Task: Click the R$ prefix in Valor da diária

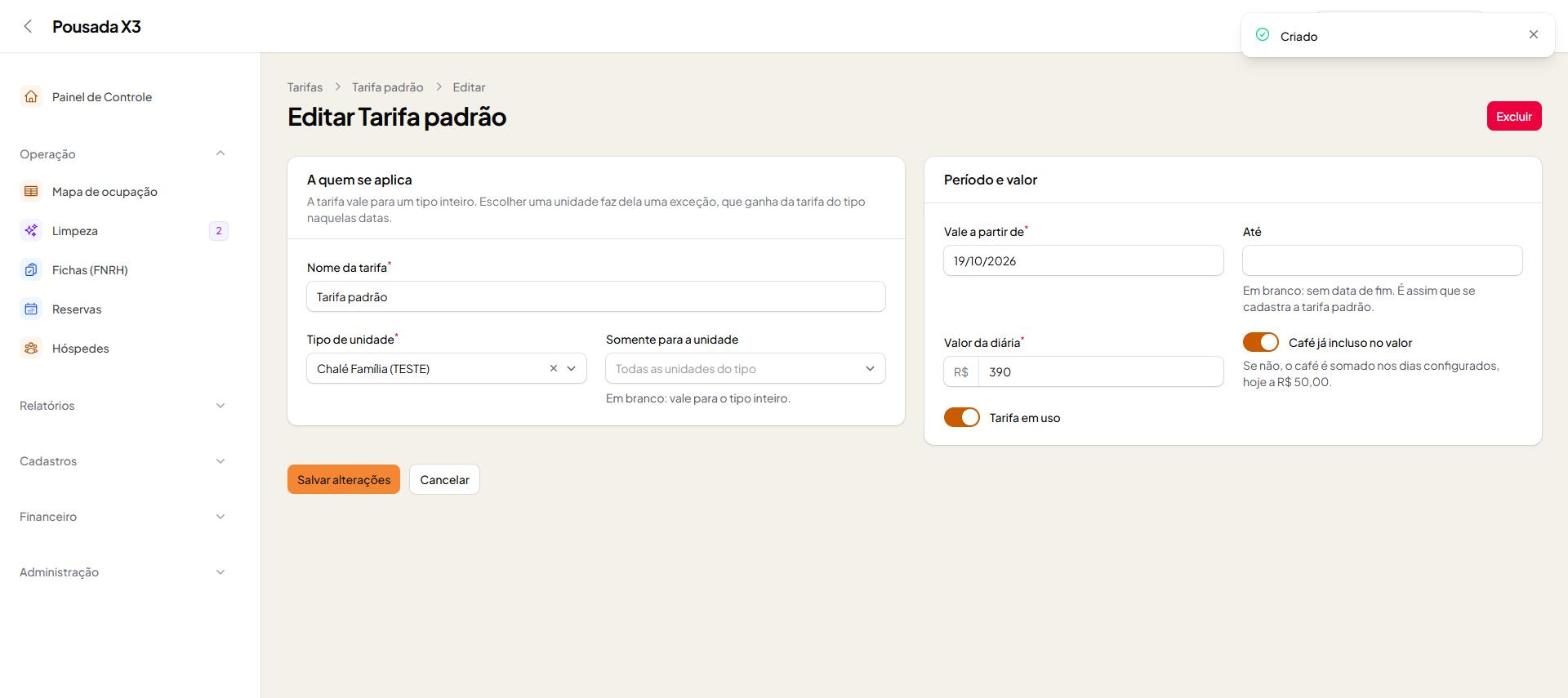Action: pyautogui.click(x=961, y=372)
